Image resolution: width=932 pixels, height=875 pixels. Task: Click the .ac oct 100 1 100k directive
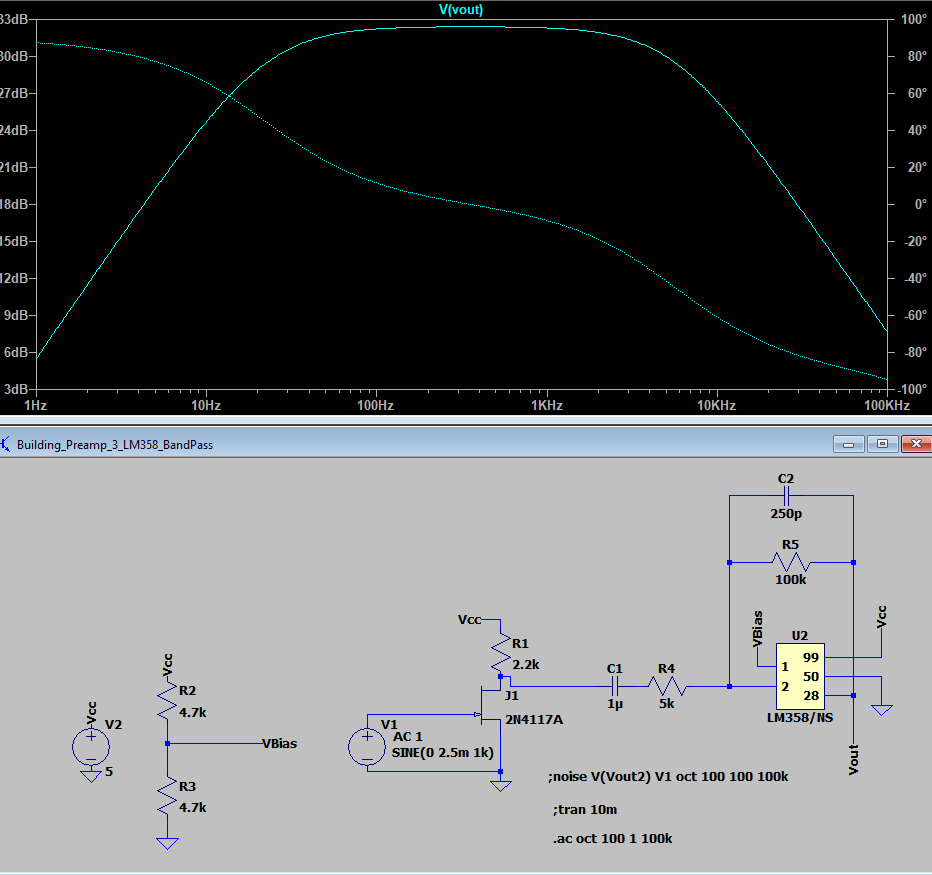point(612,838)
